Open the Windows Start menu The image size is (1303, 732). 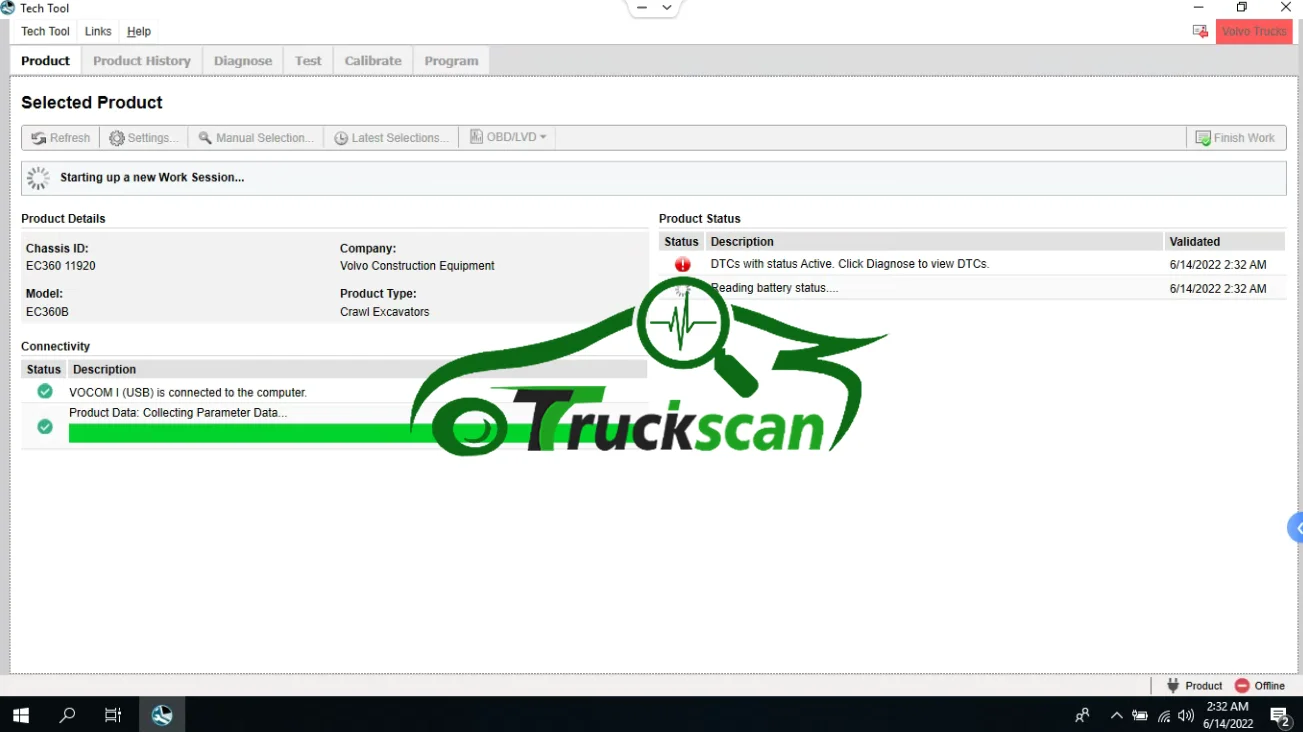tap(21, 715)
